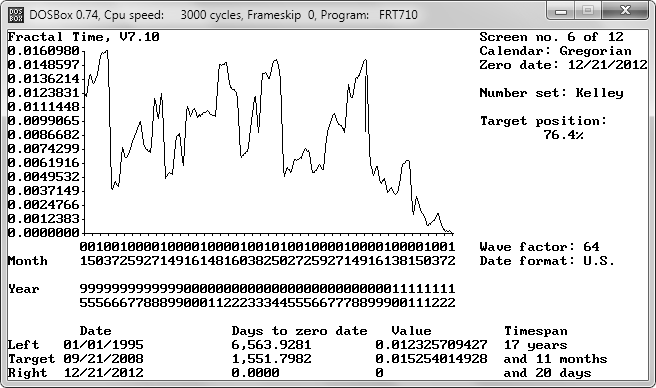Minimize the DOSBox window
This screenshot has width=656, height=388.
coord(561,11)
